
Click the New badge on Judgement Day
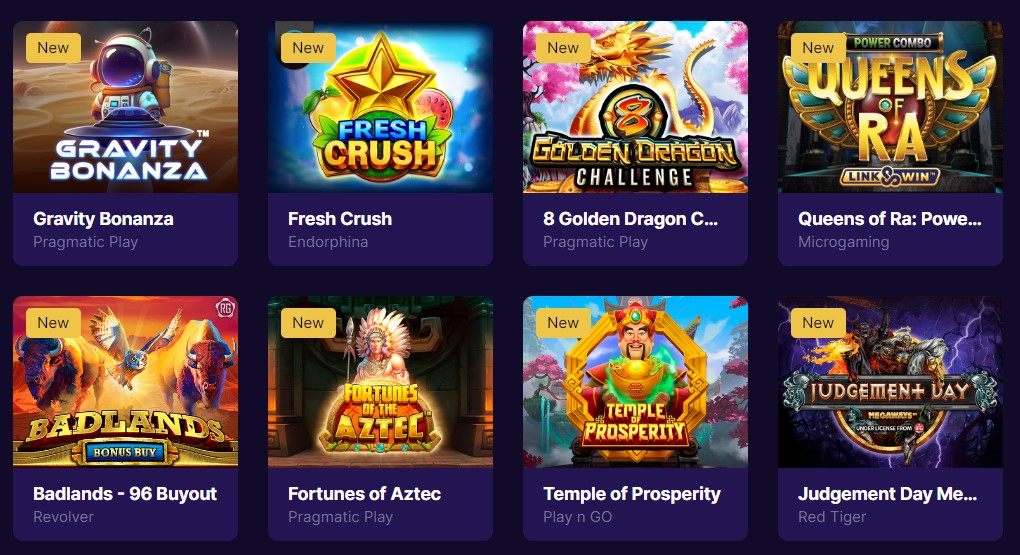[818, 323]
